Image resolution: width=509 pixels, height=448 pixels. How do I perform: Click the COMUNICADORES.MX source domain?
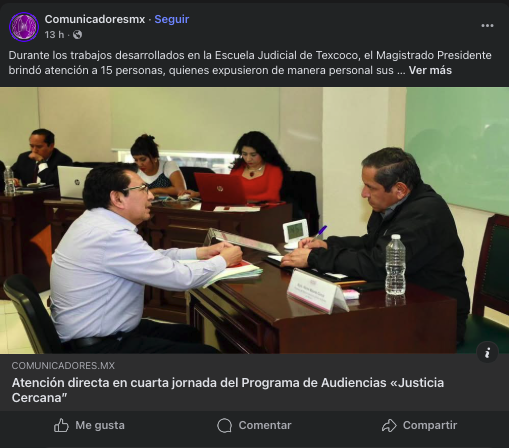pos(63,366)
